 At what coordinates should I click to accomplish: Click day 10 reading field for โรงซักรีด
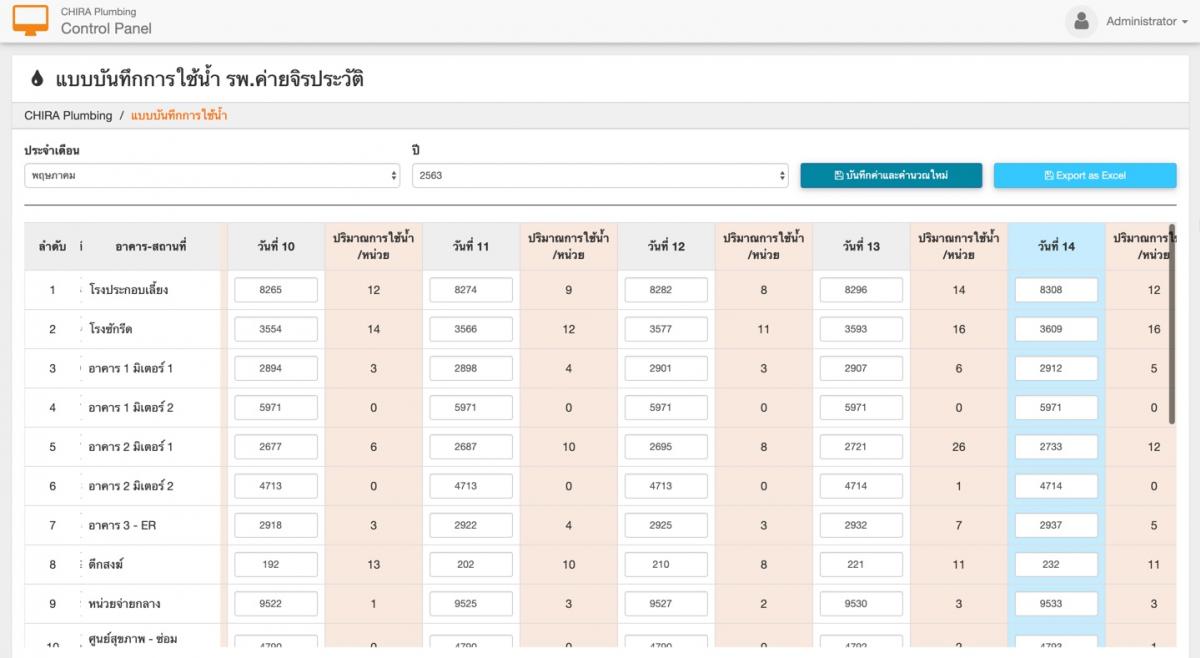coord(276,329)
